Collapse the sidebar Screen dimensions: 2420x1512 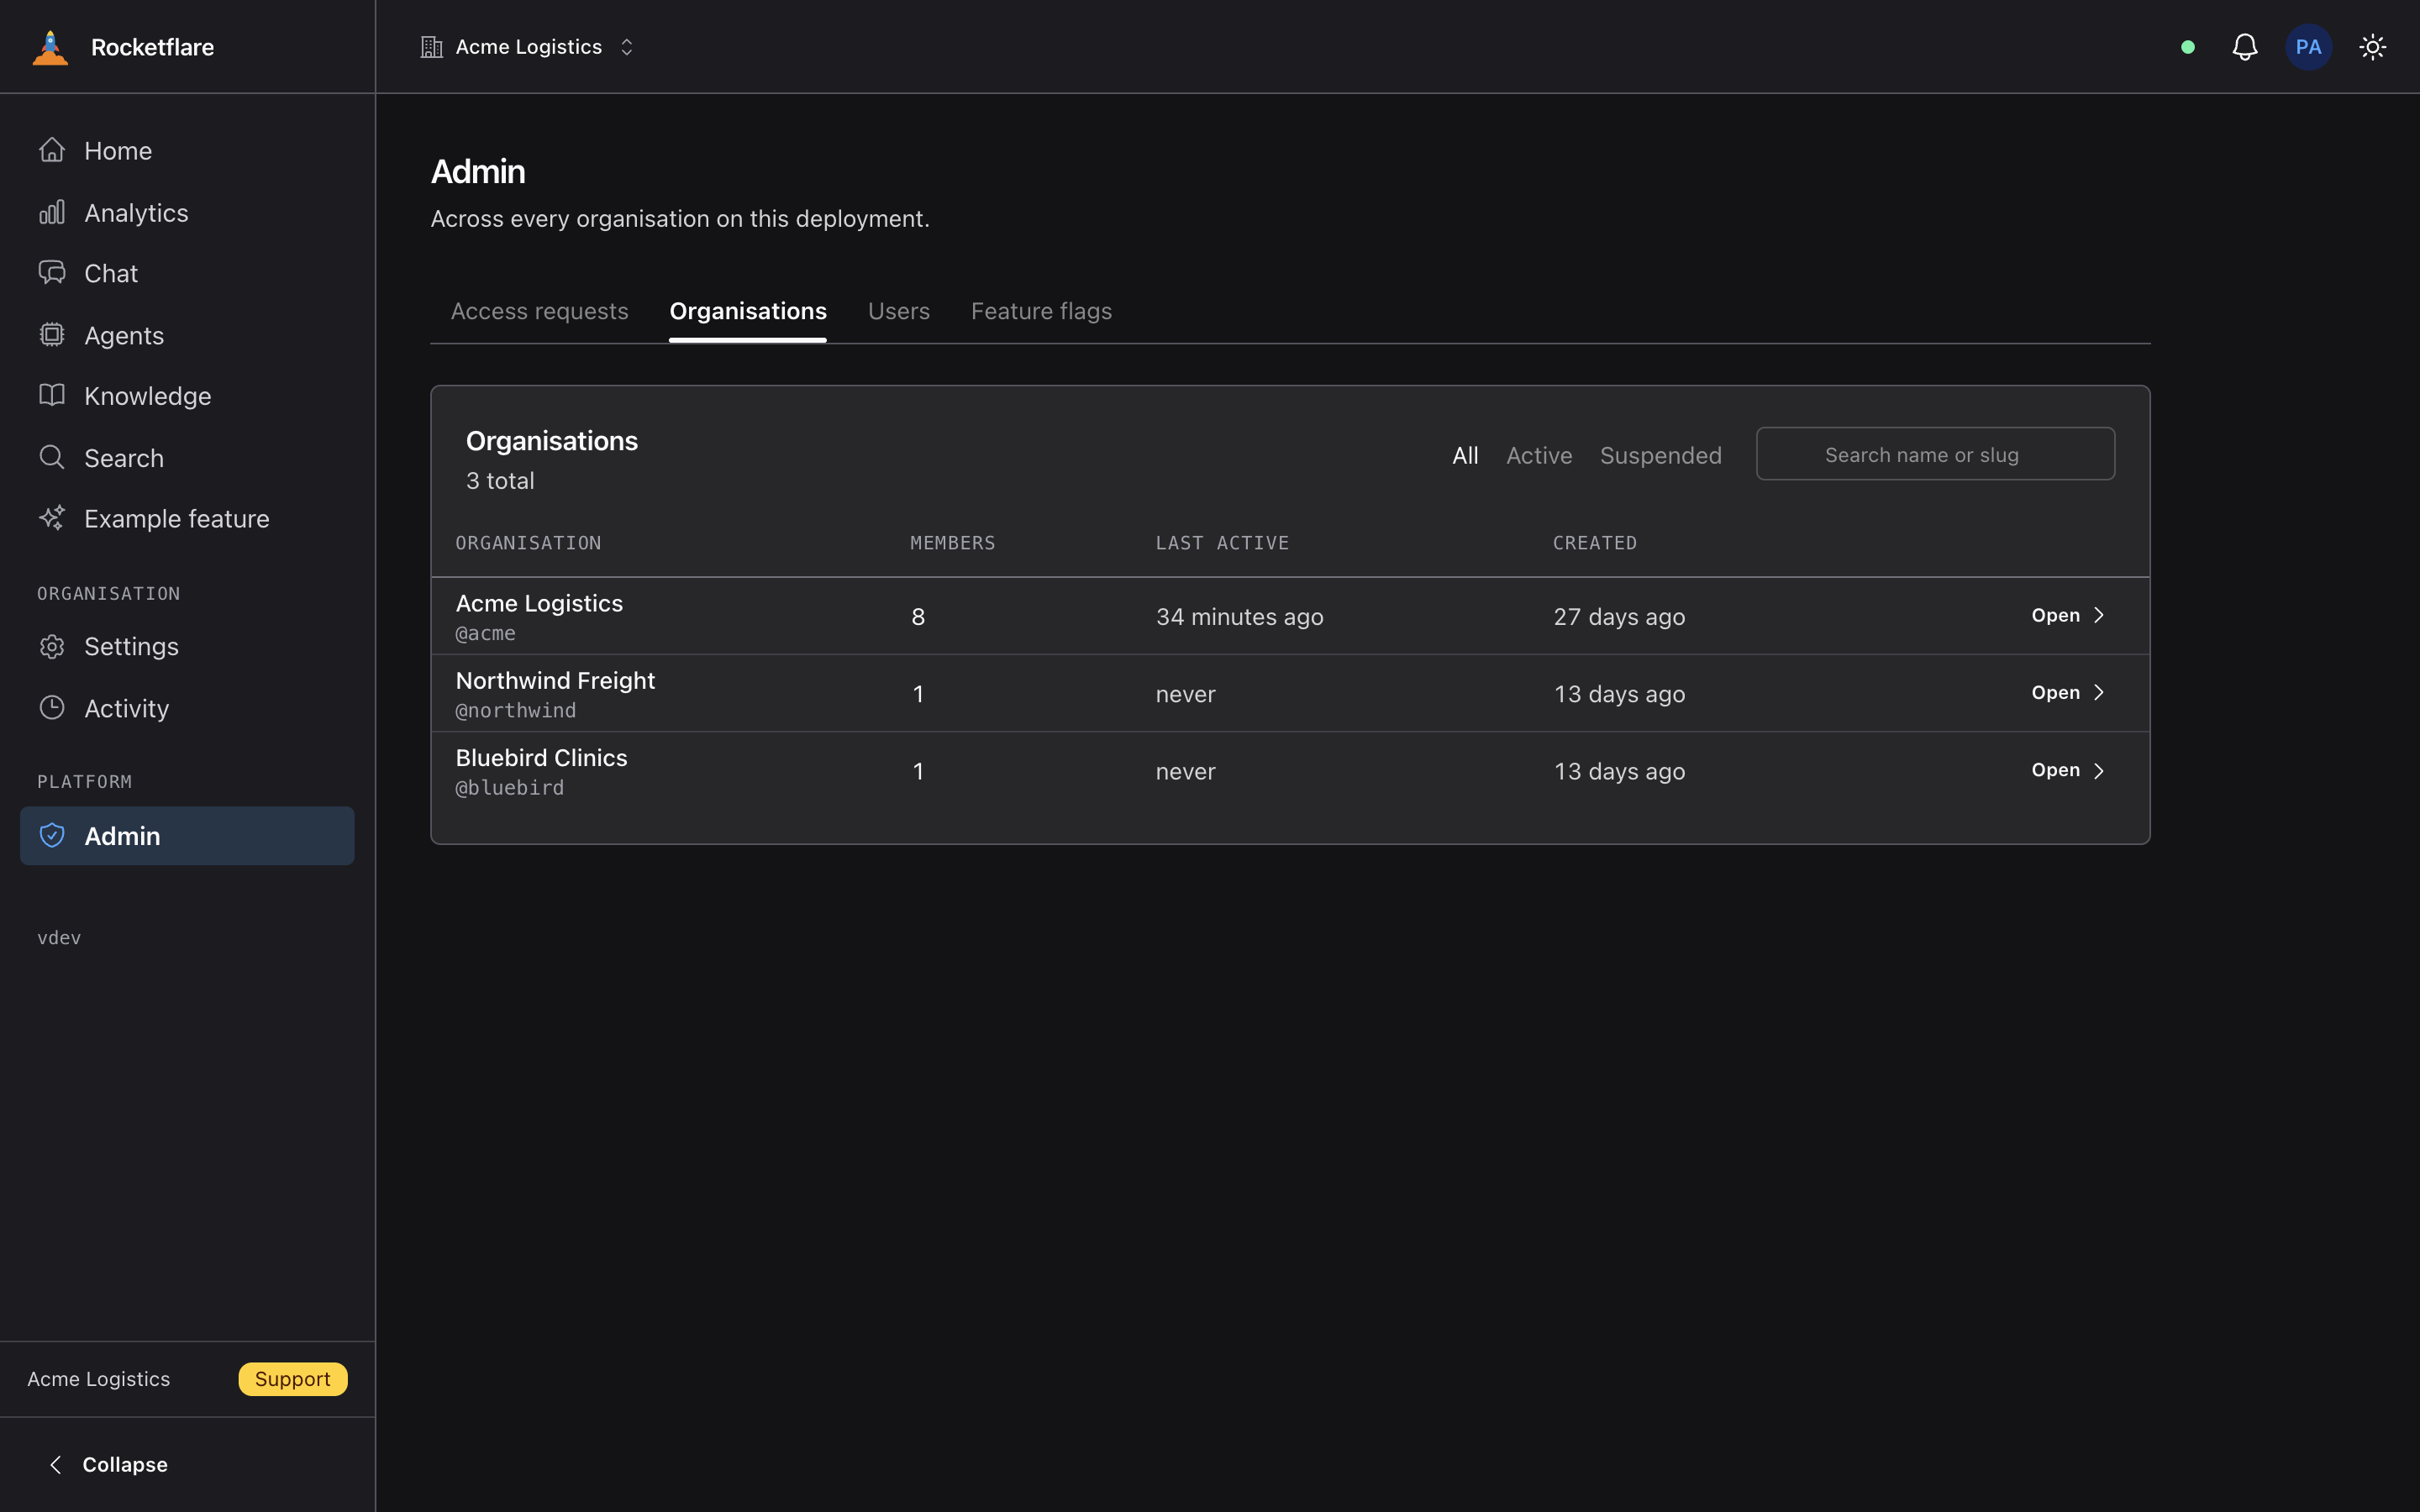[x=108, y=1465]
